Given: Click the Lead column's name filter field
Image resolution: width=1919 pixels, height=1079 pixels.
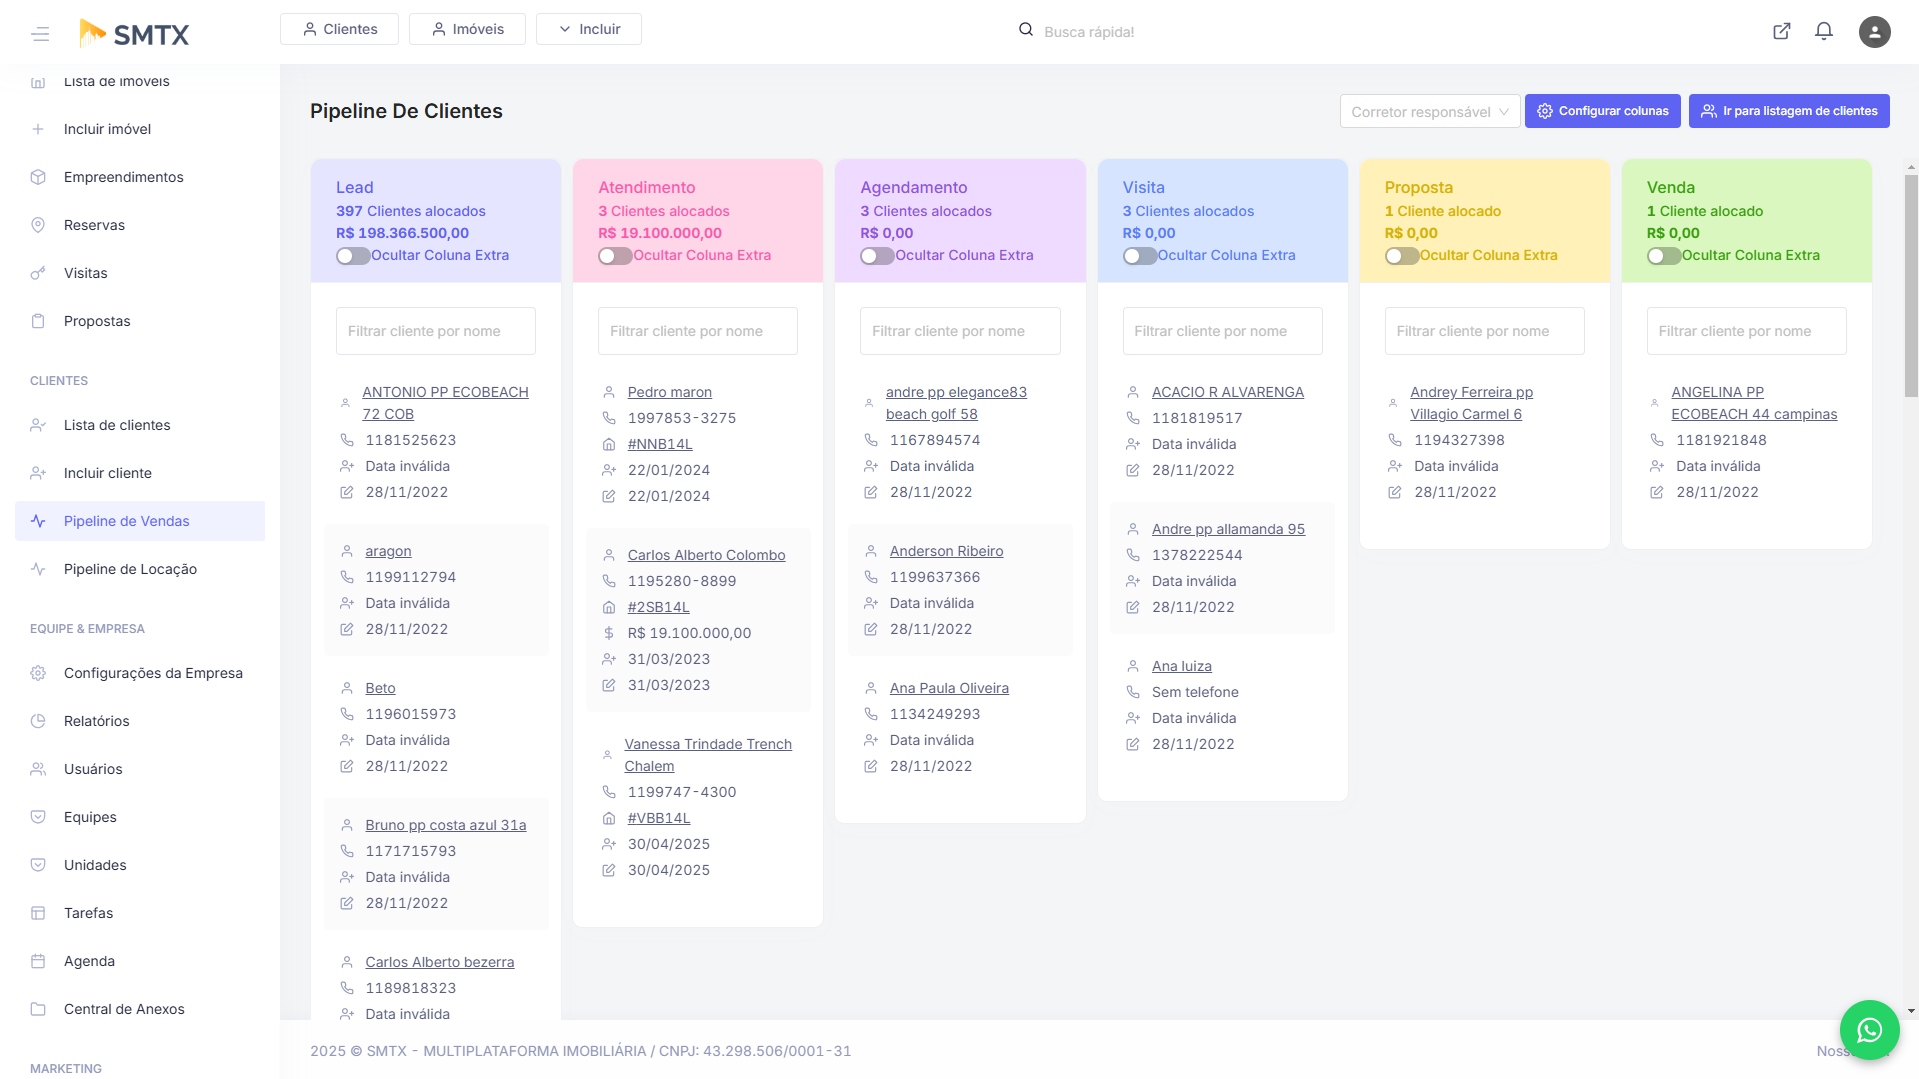Looking at the screenshot, I should pos(435,330).
